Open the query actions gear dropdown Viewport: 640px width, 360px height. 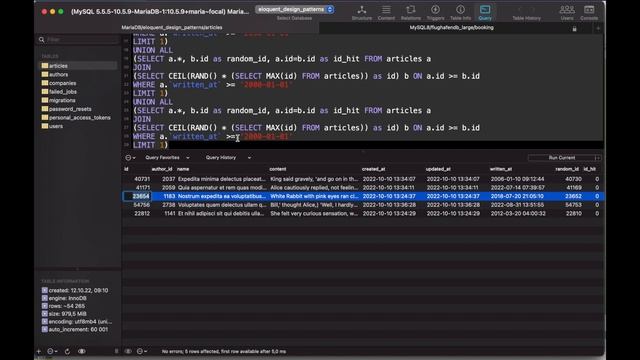pyautogui.click(x=131, y=158)
